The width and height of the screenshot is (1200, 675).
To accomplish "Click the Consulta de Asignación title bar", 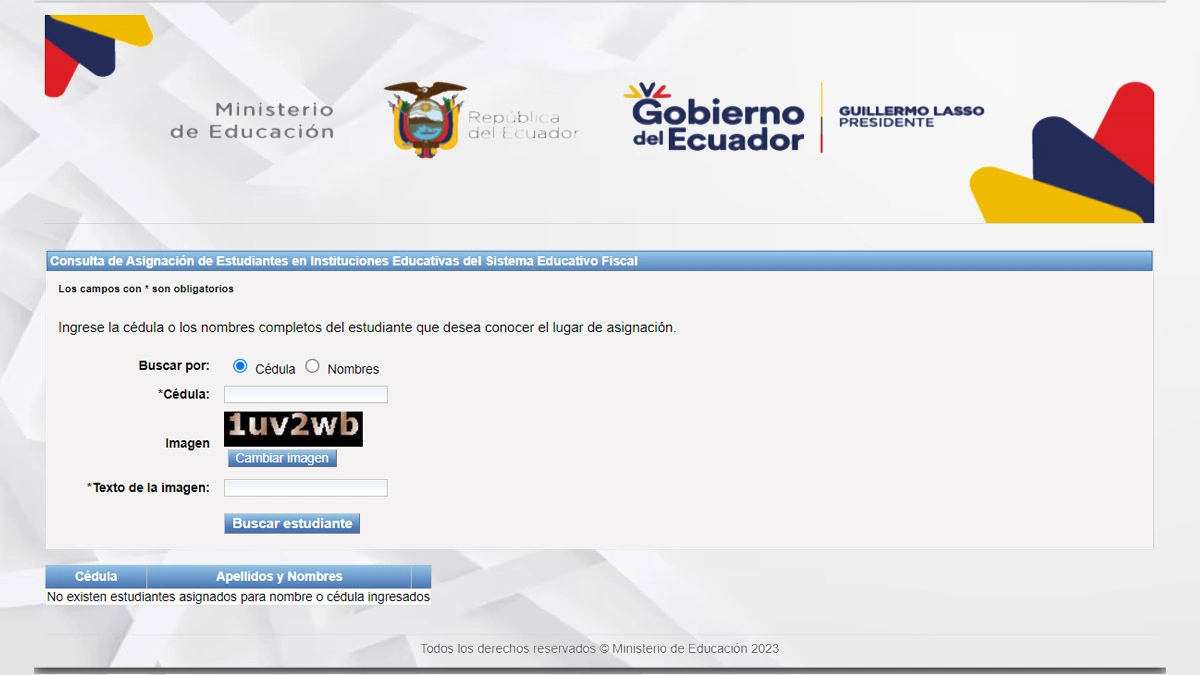I will tap(344, 261).
